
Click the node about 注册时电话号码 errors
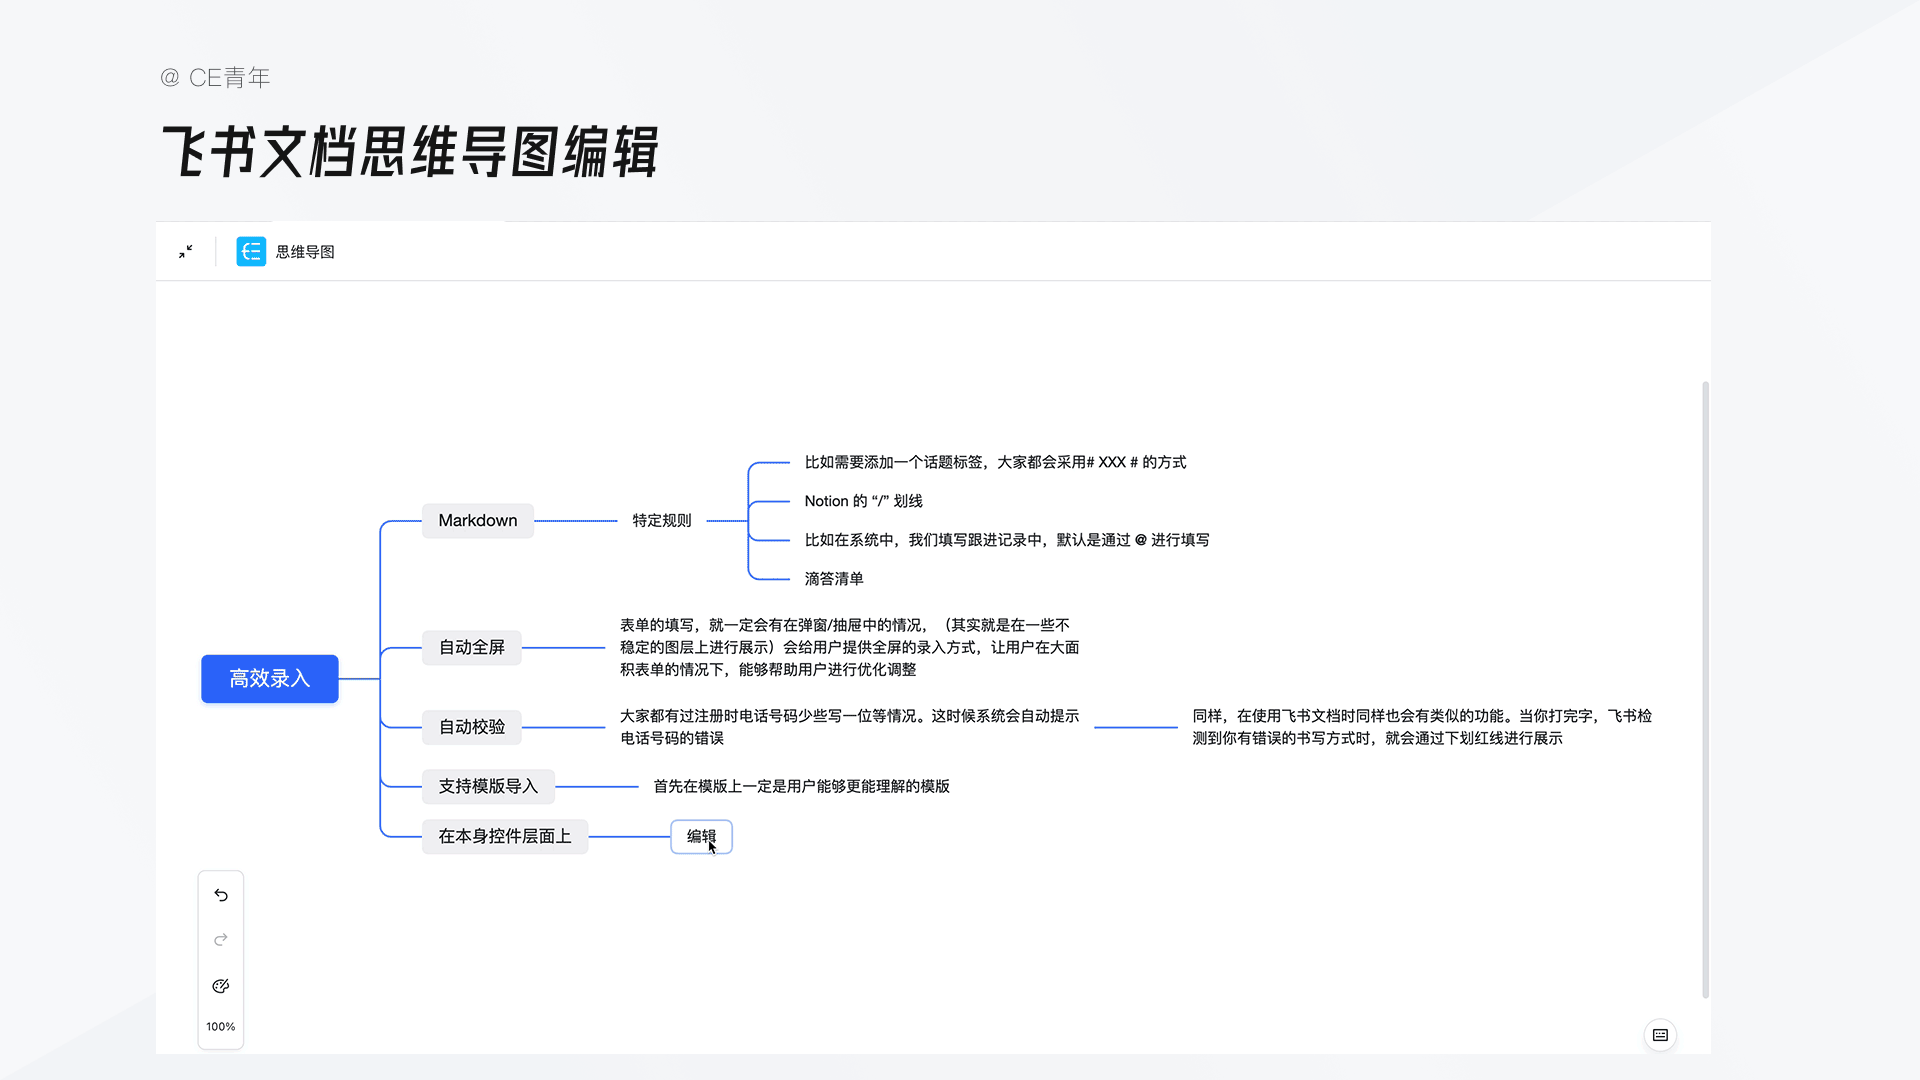coord(850,727)
